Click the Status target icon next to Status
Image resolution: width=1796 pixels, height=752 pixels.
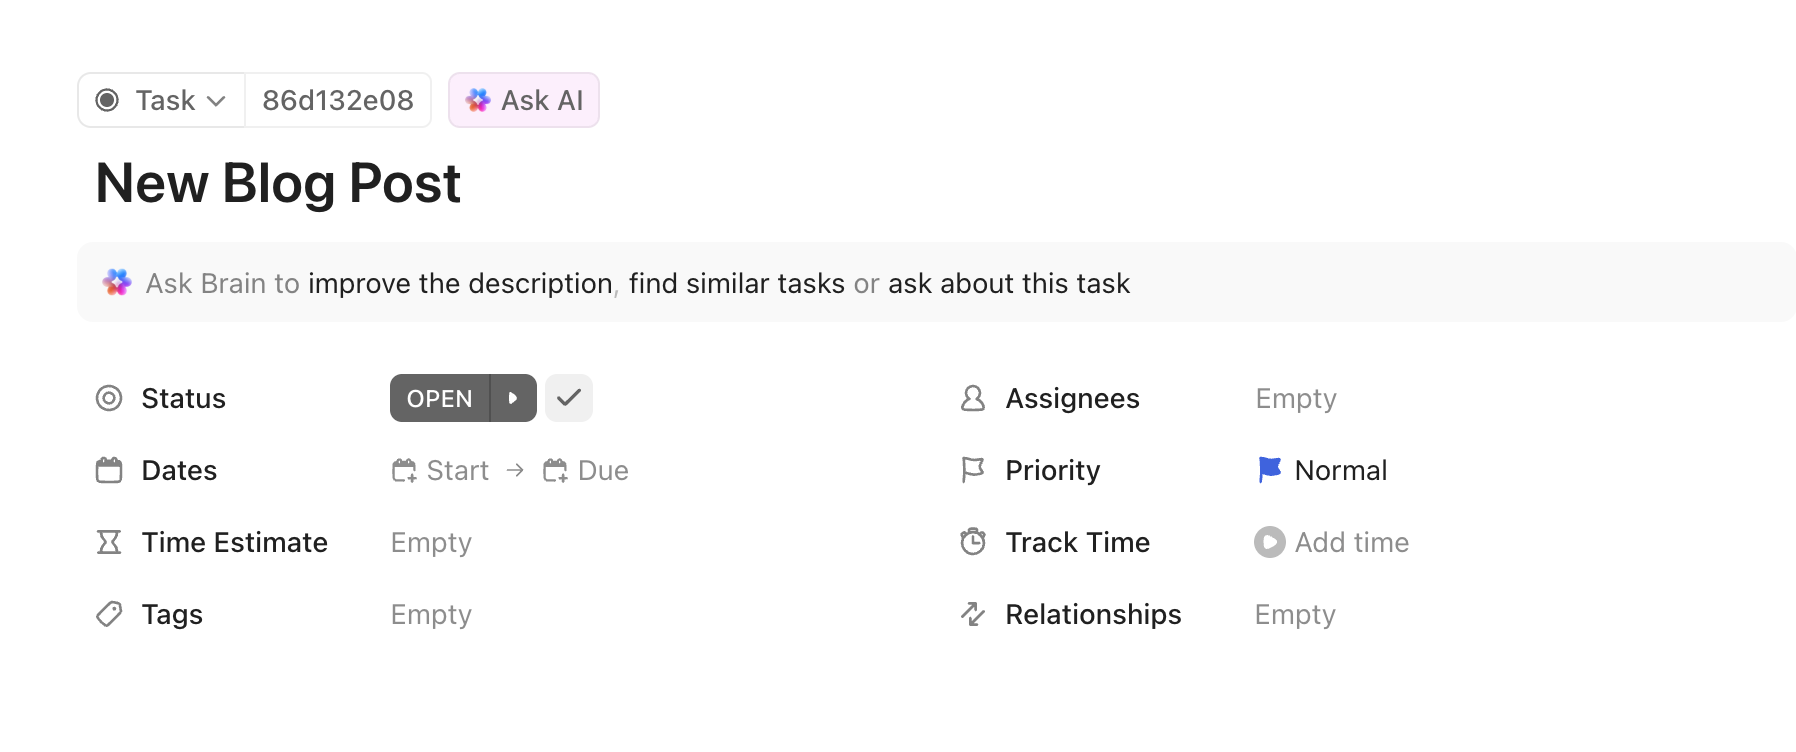pyautogui.click(x=110, y=398)
